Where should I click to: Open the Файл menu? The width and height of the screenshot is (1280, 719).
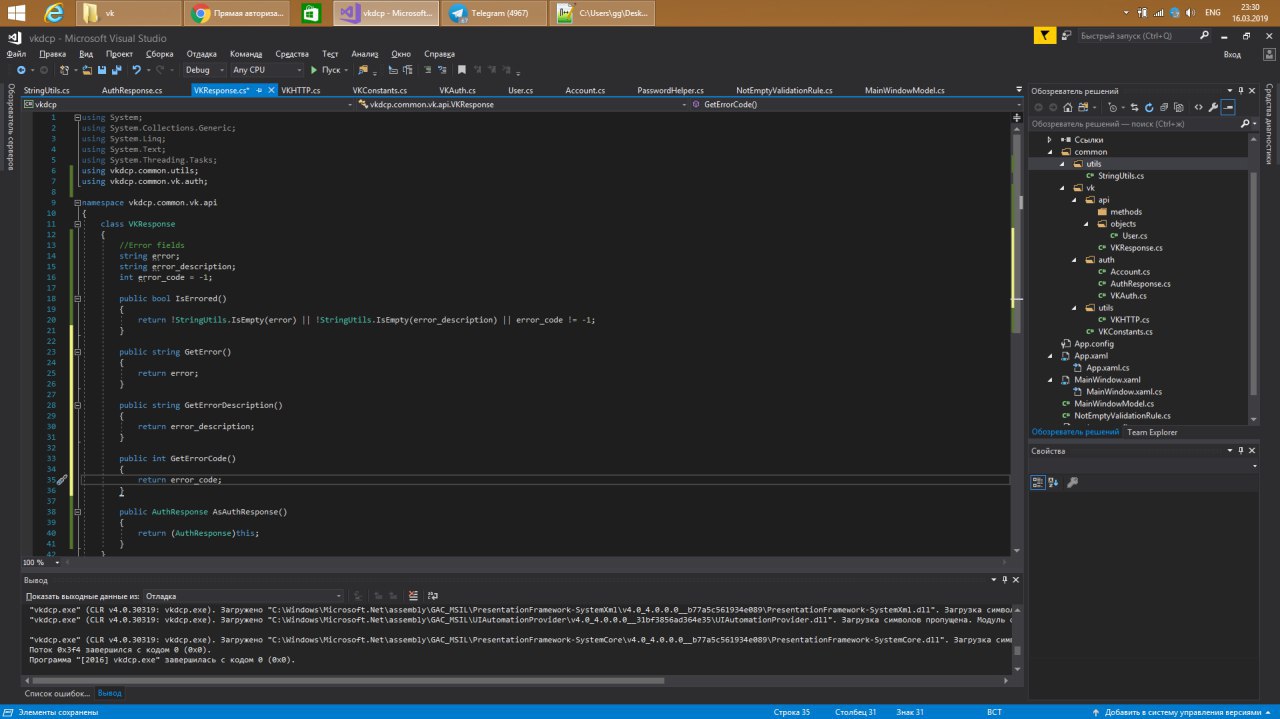coord(16,54)
